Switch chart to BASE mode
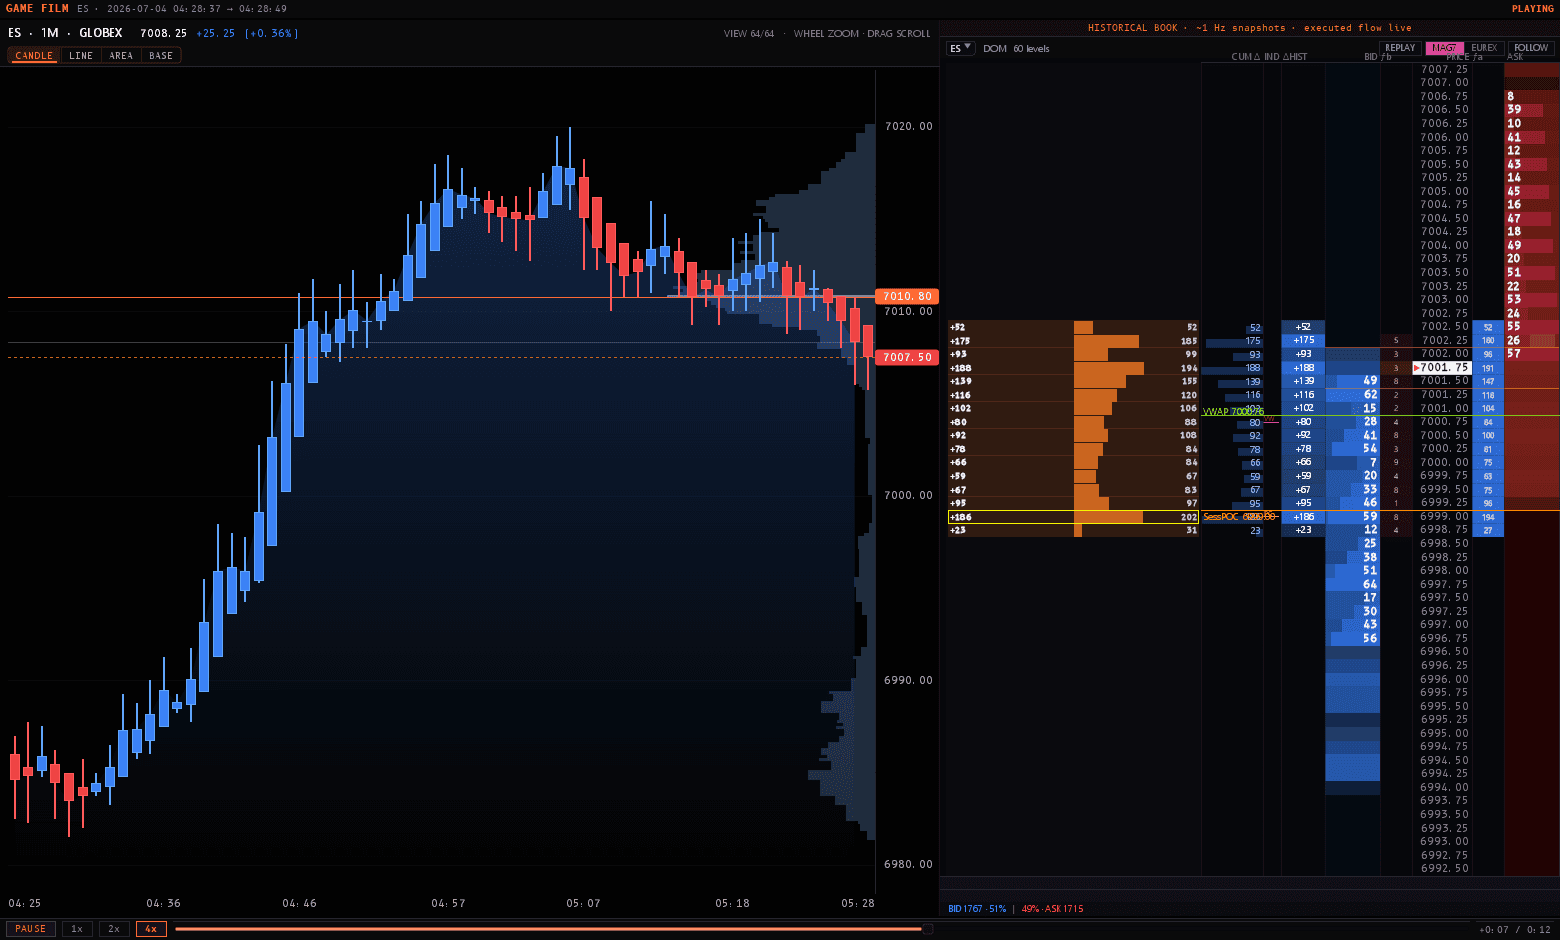 coord(161,56)
